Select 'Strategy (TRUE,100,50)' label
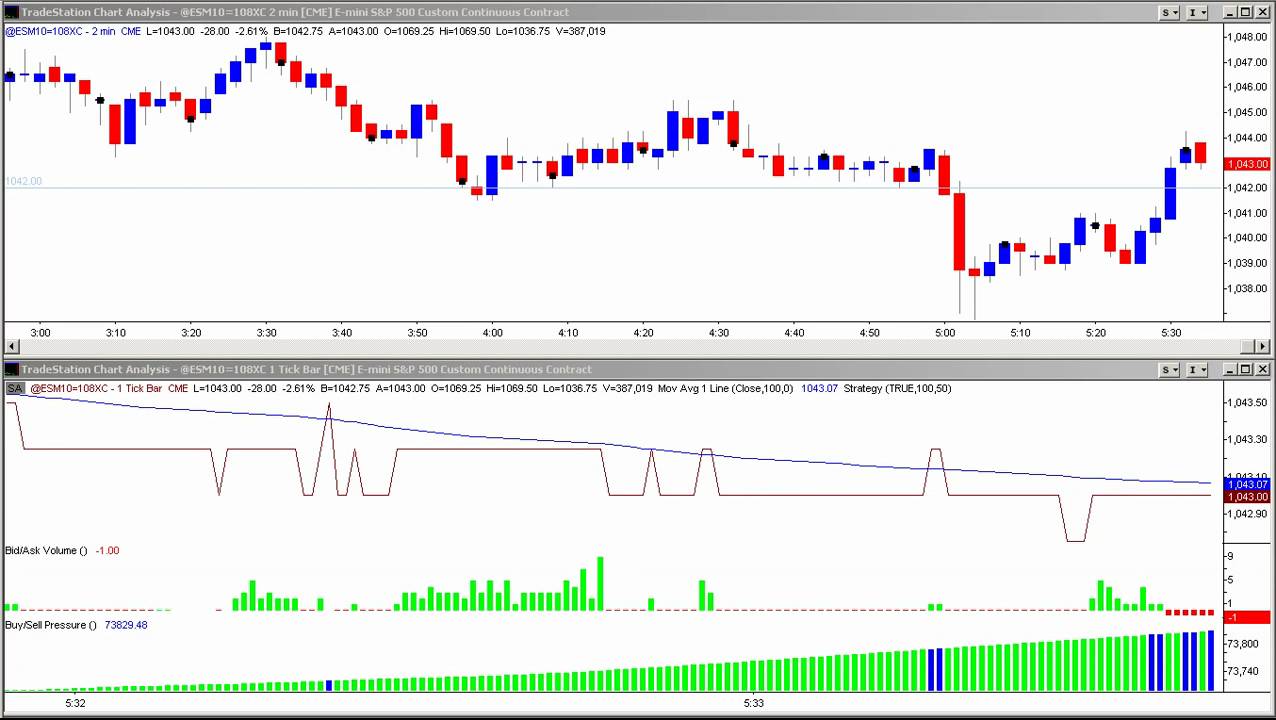Image resolution: width=1276 pixels, height=720 pixels. click(x=897, y=388)
